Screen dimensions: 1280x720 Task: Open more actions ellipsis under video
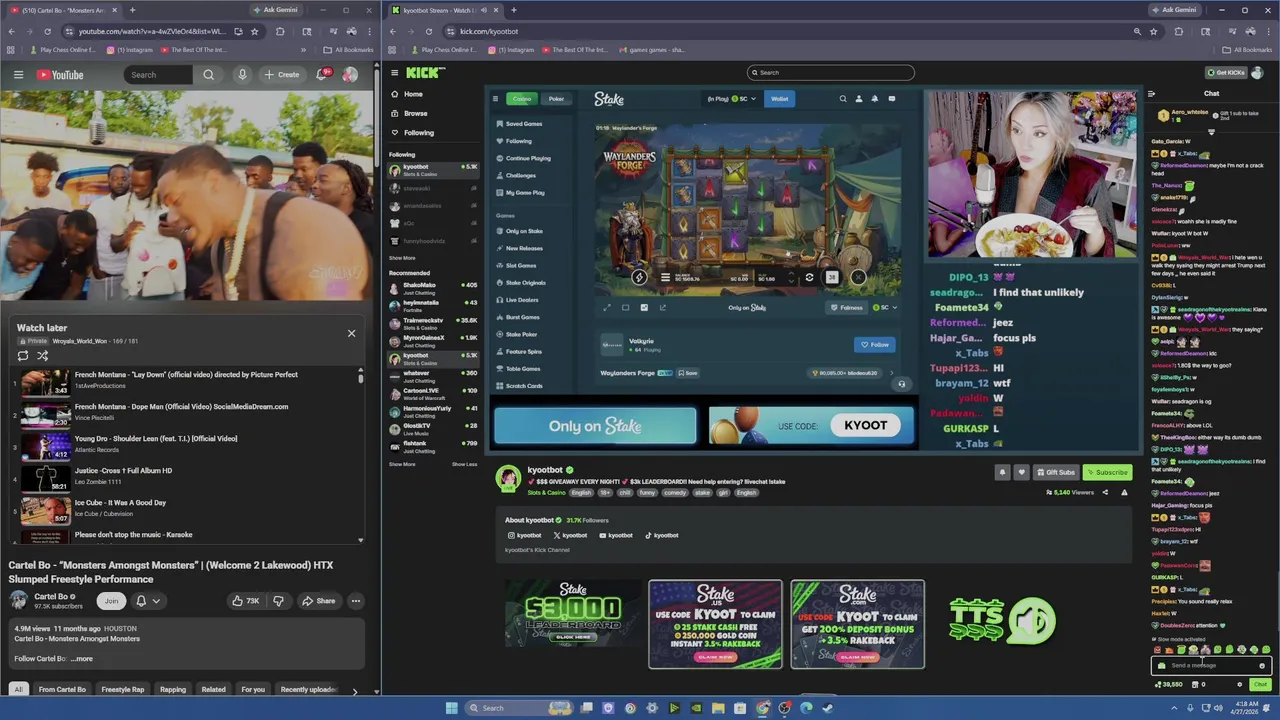click(355, 601)
